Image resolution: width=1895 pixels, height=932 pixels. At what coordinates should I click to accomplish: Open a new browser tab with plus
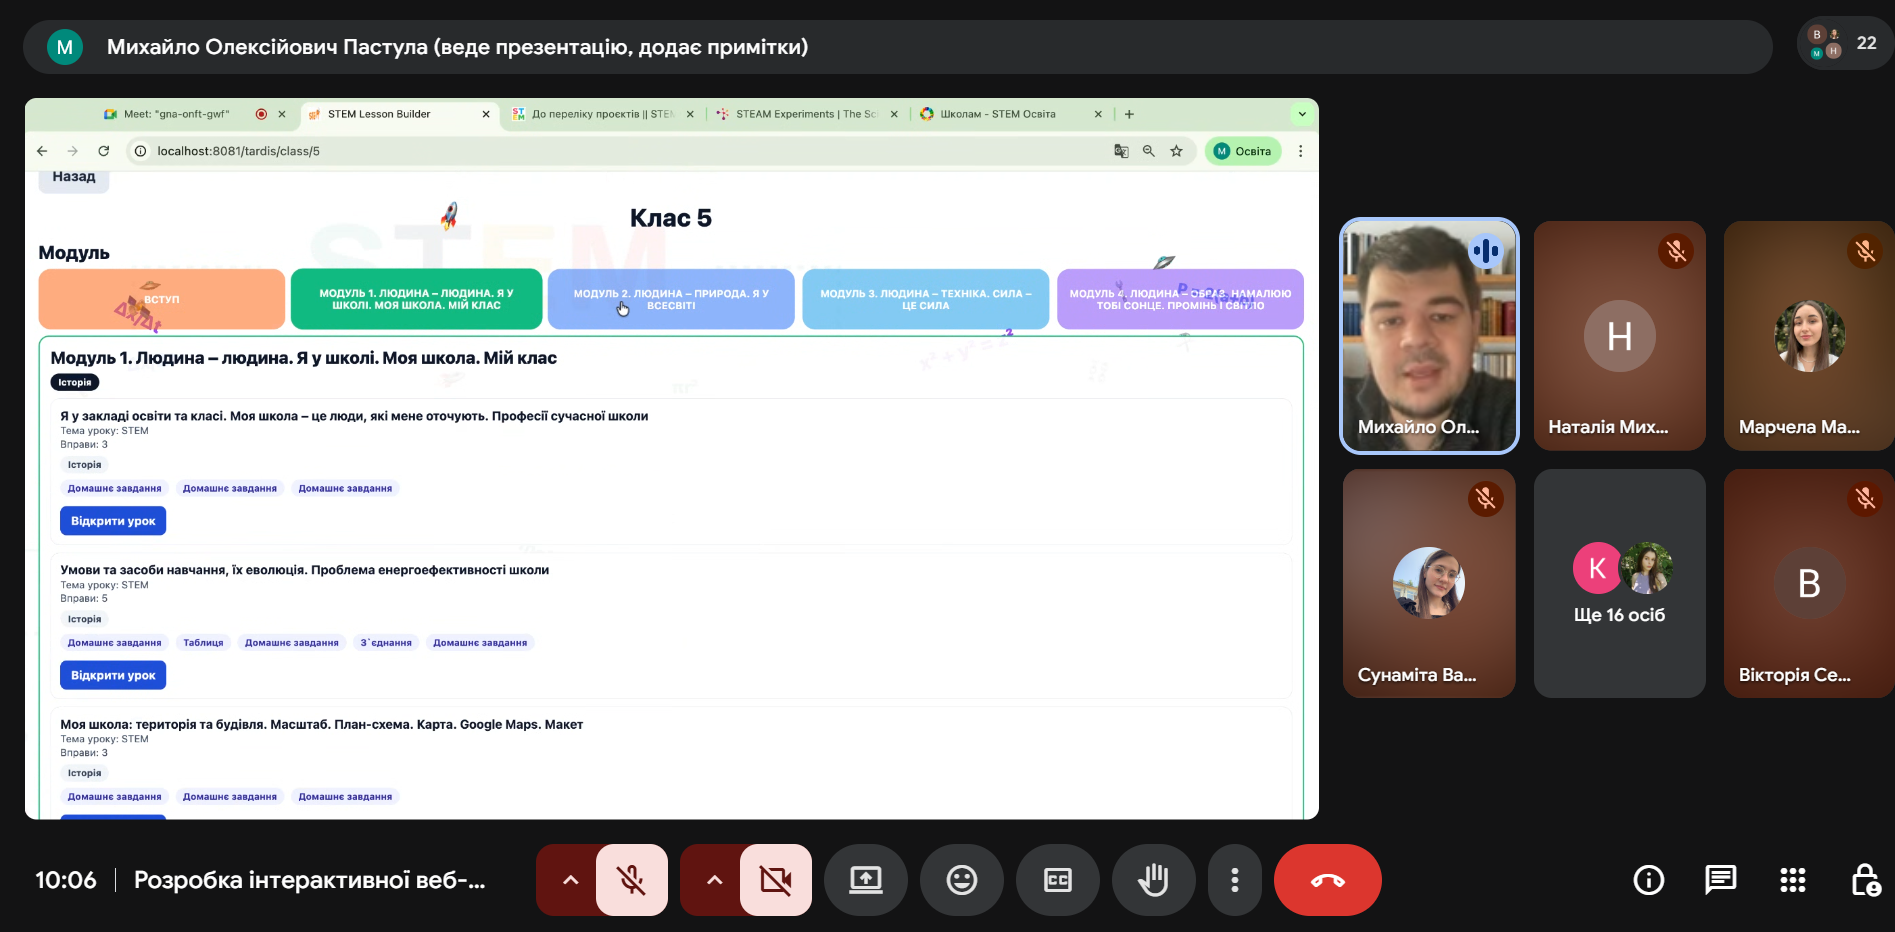(x=1129, y=114)
